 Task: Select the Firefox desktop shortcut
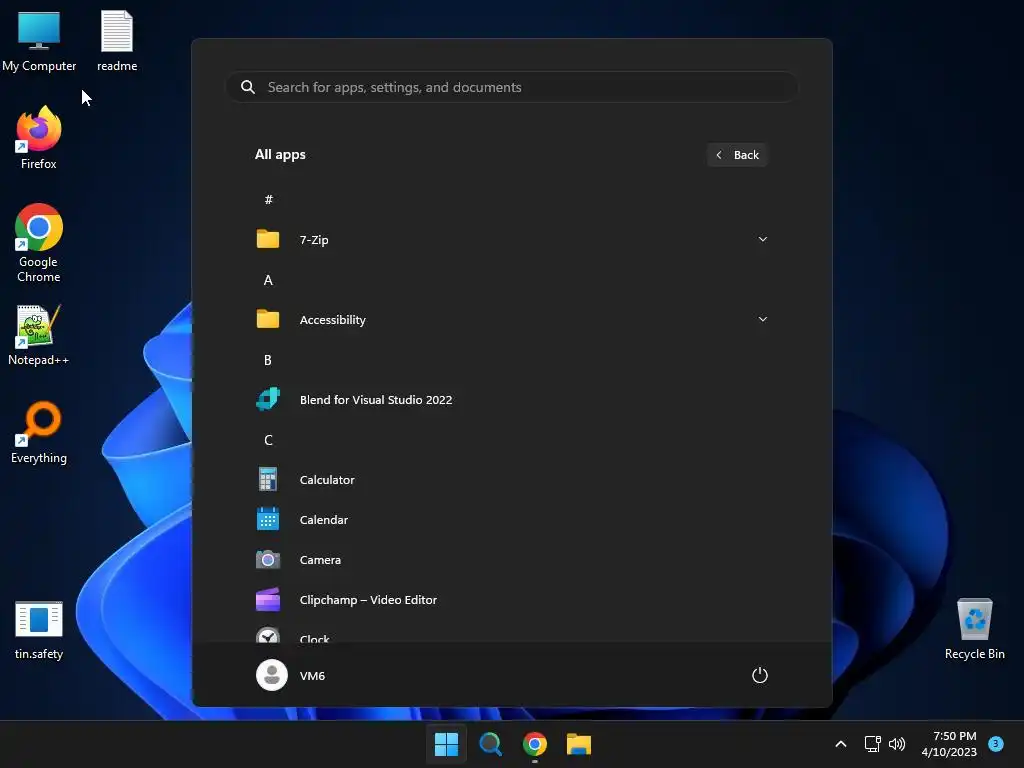pyautogui.click(x=39, y=138)
